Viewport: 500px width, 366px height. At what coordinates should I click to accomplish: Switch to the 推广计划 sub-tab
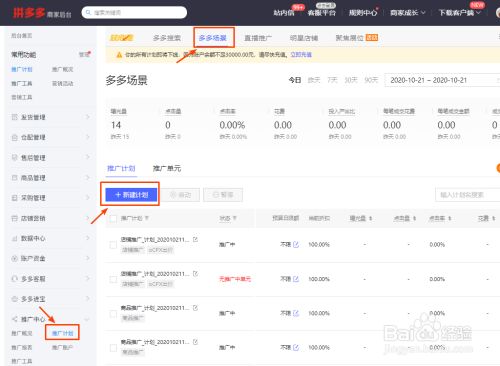pos(121,168)
